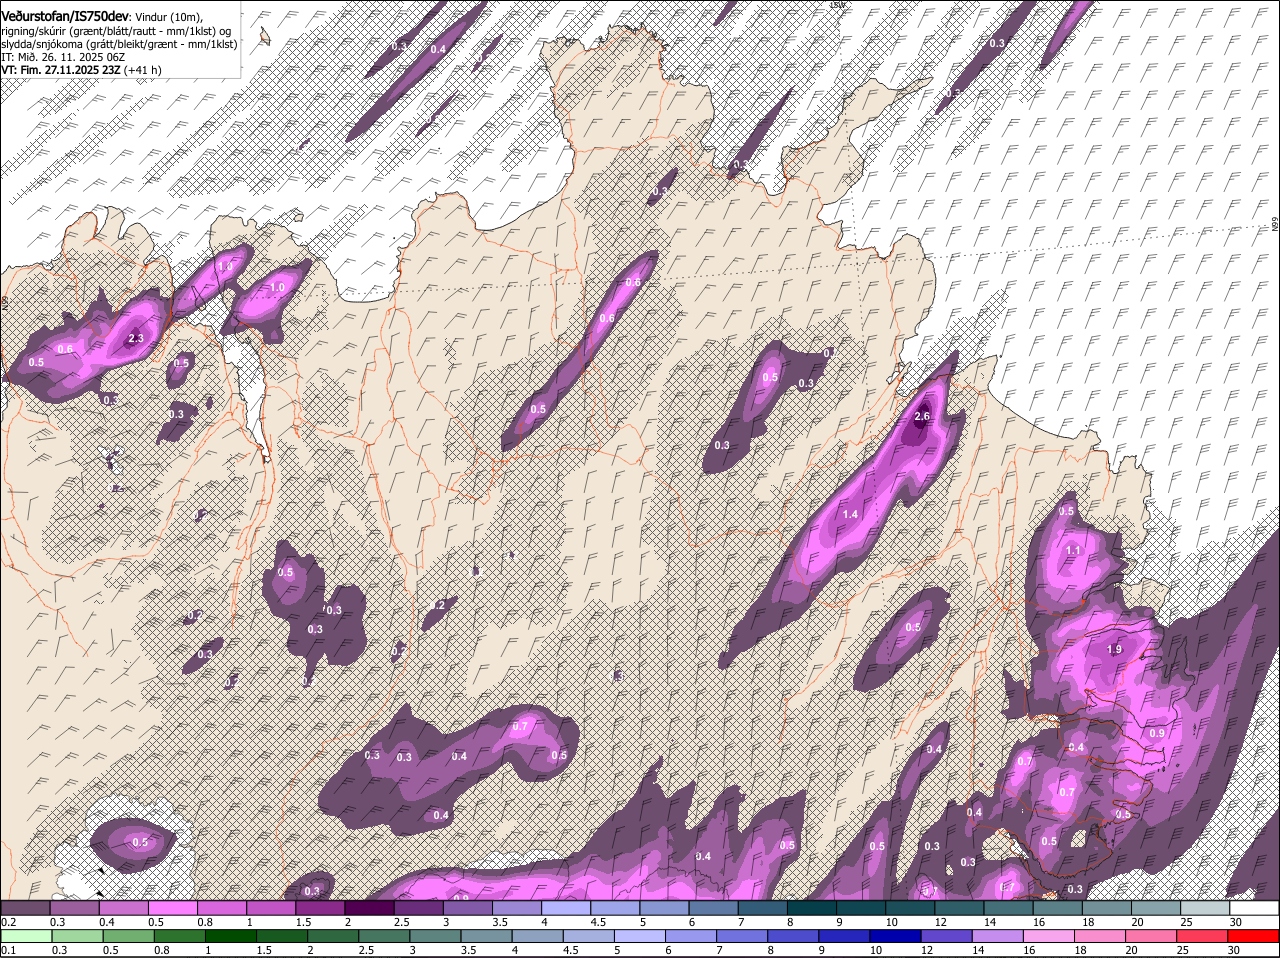Click the 2.6 precipitation value on the map
The height and width of the screenshot is (958, 1280).
pos(922,416)
